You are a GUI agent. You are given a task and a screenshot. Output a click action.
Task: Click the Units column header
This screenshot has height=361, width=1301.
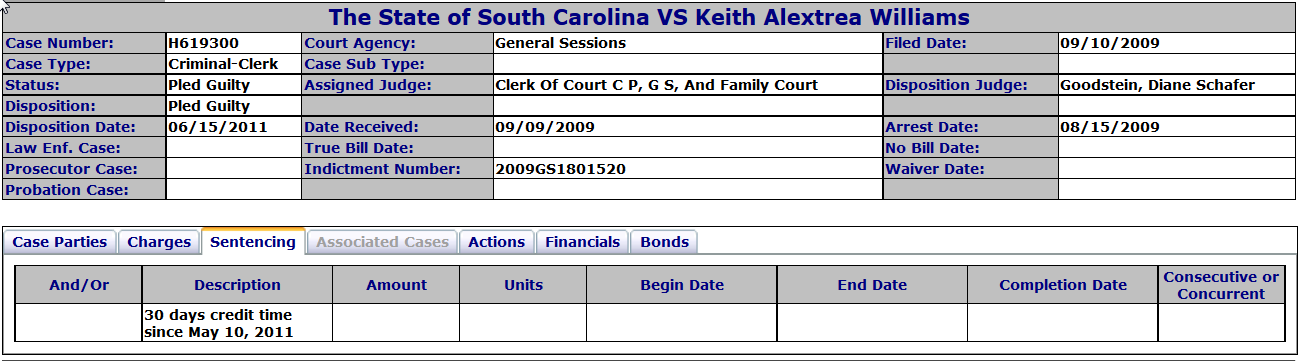click(523, 285)
